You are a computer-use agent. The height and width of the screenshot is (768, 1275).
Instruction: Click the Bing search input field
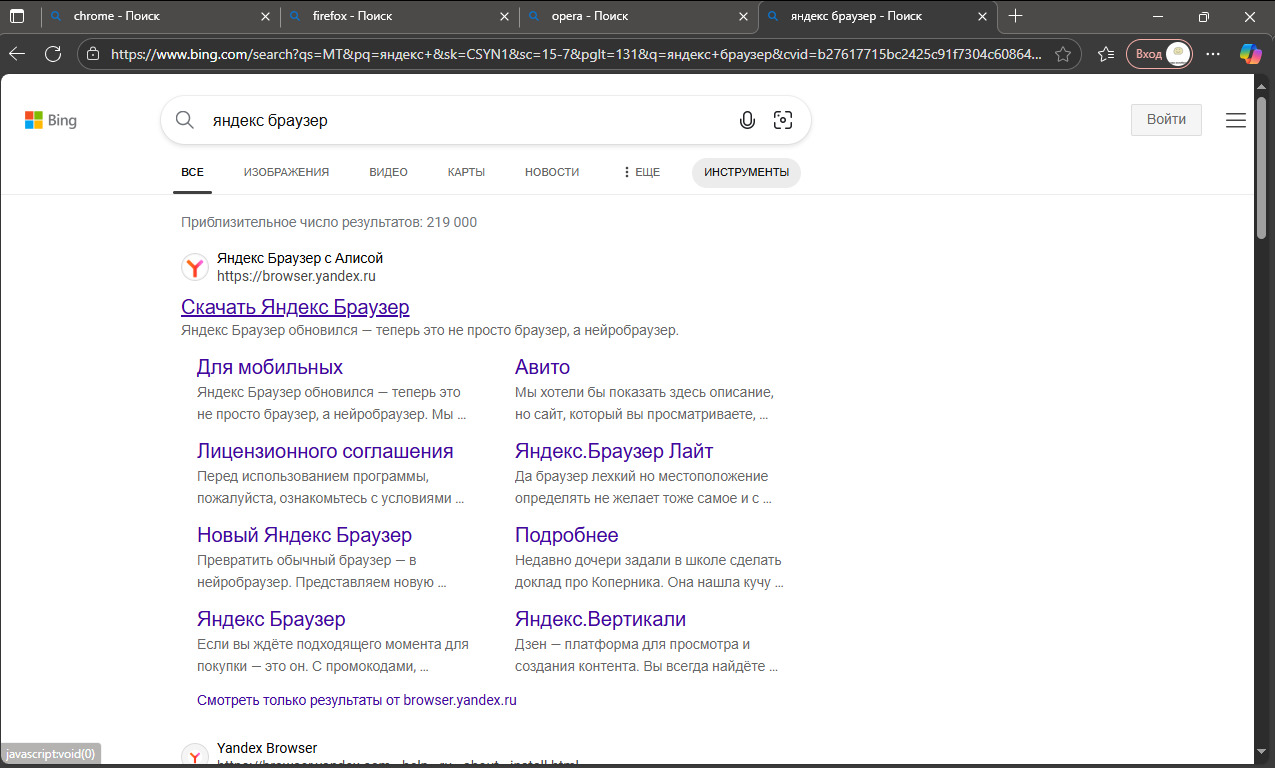(460, 121)
